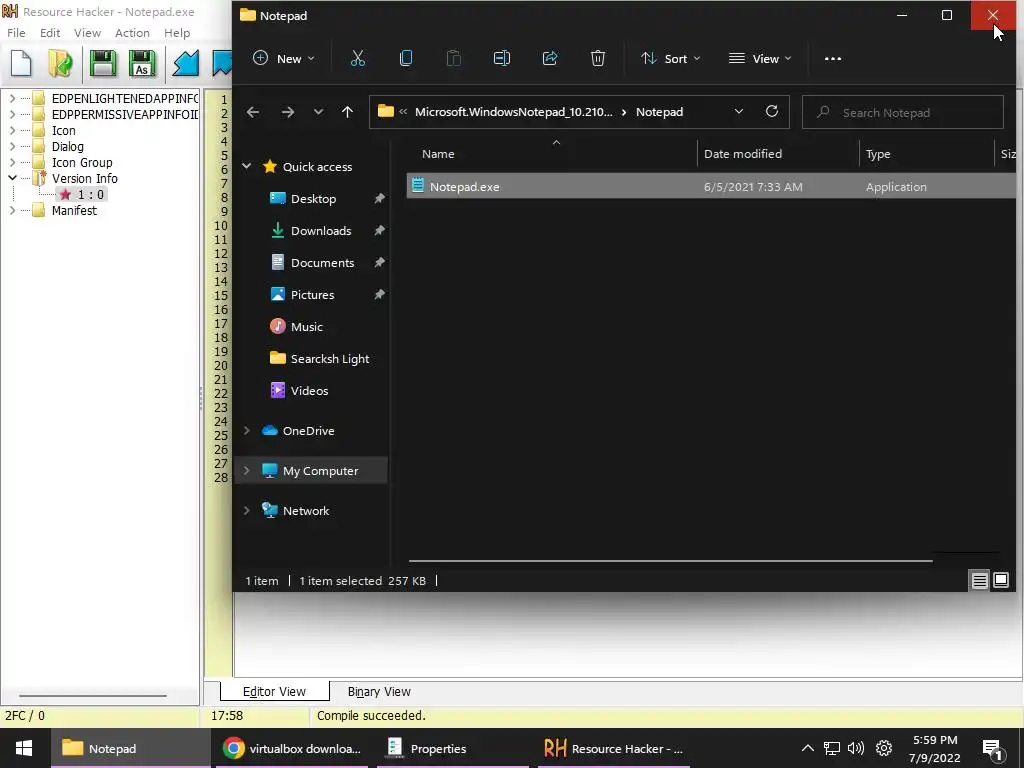Open the Action menu in Resource Hacker
1024x768 pixels.
[132, 33]
